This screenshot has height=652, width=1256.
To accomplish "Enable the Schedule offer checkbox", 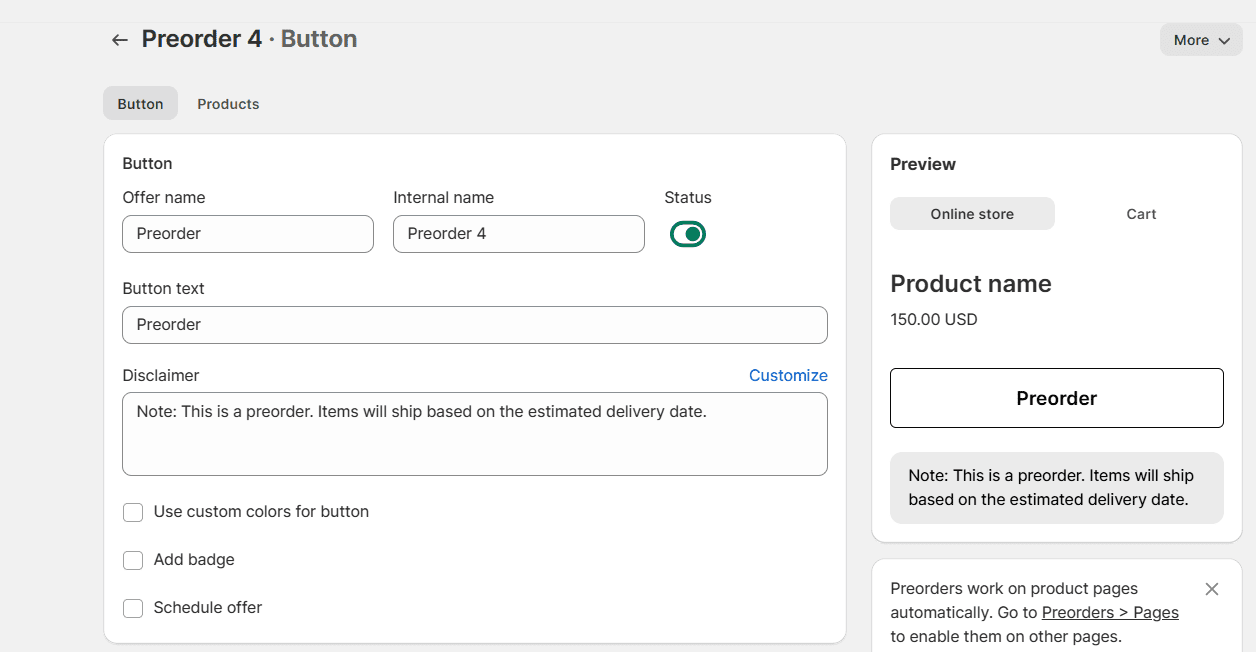I will tap(133, 608).
